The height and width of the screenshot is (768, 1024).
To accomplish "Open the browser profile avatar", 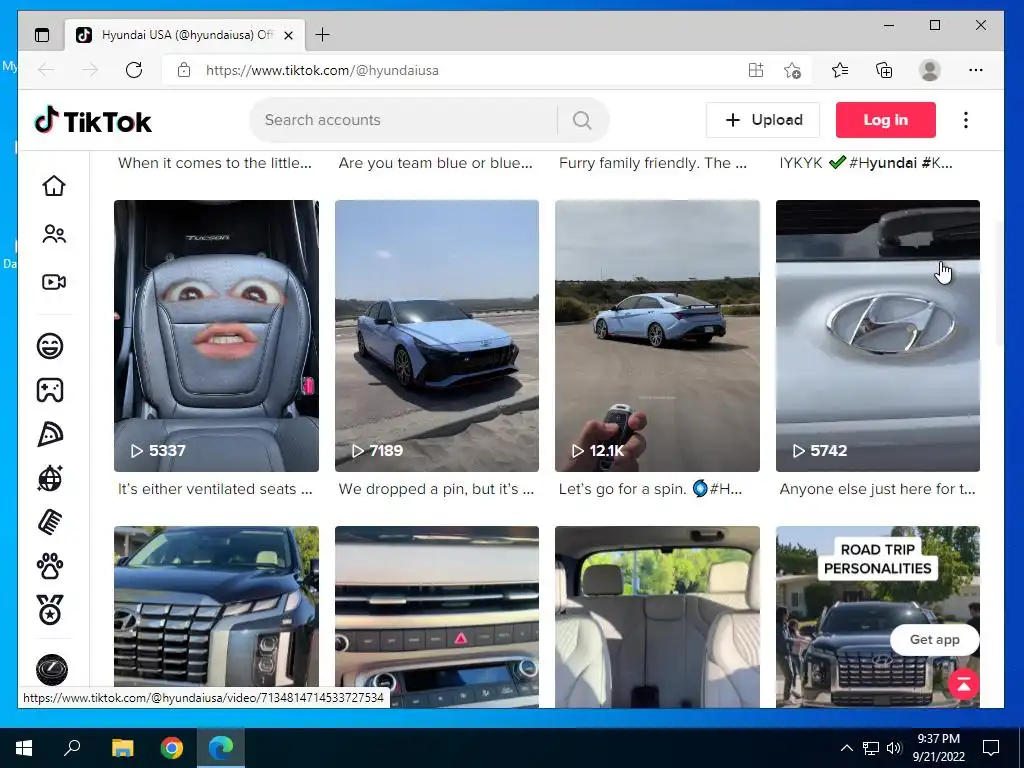I will coord(929,70).
